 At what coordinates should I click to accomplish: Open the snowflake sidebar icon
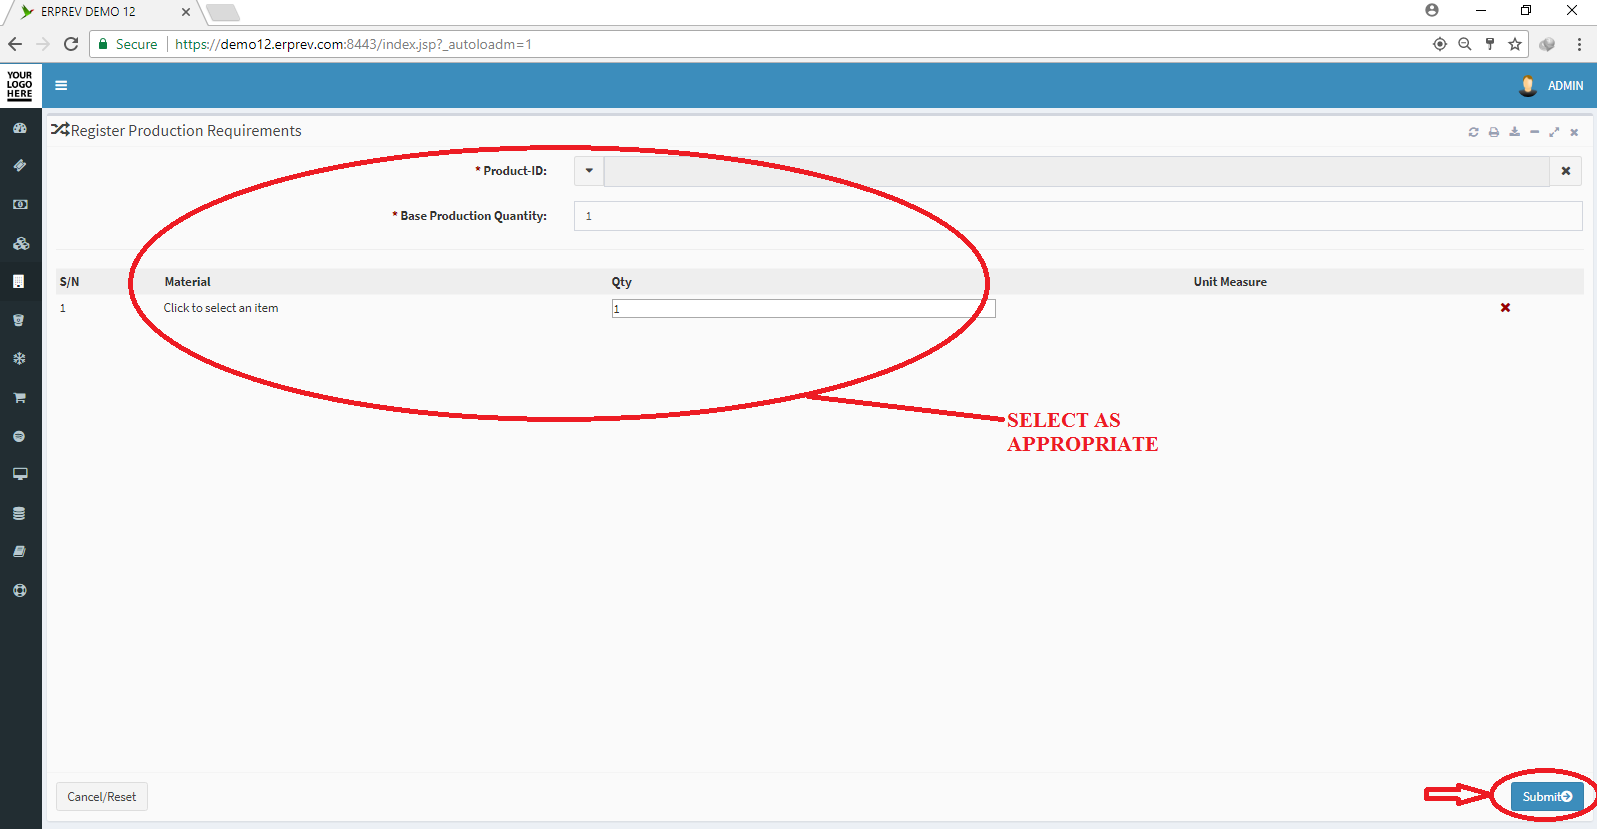[19, 358]
